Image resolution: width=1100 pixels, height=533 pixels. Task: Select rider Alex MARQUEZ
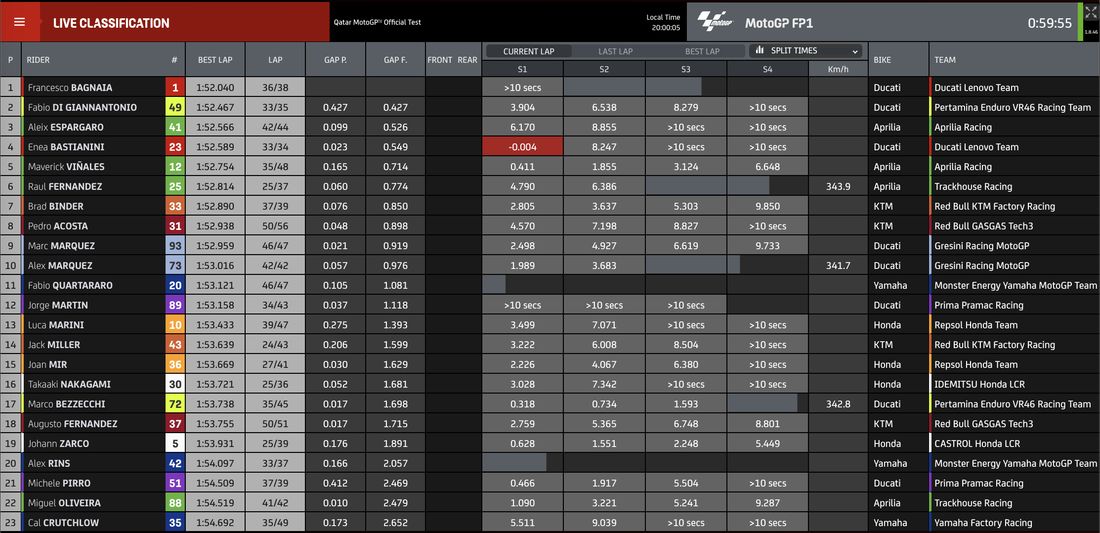point(60,266)
